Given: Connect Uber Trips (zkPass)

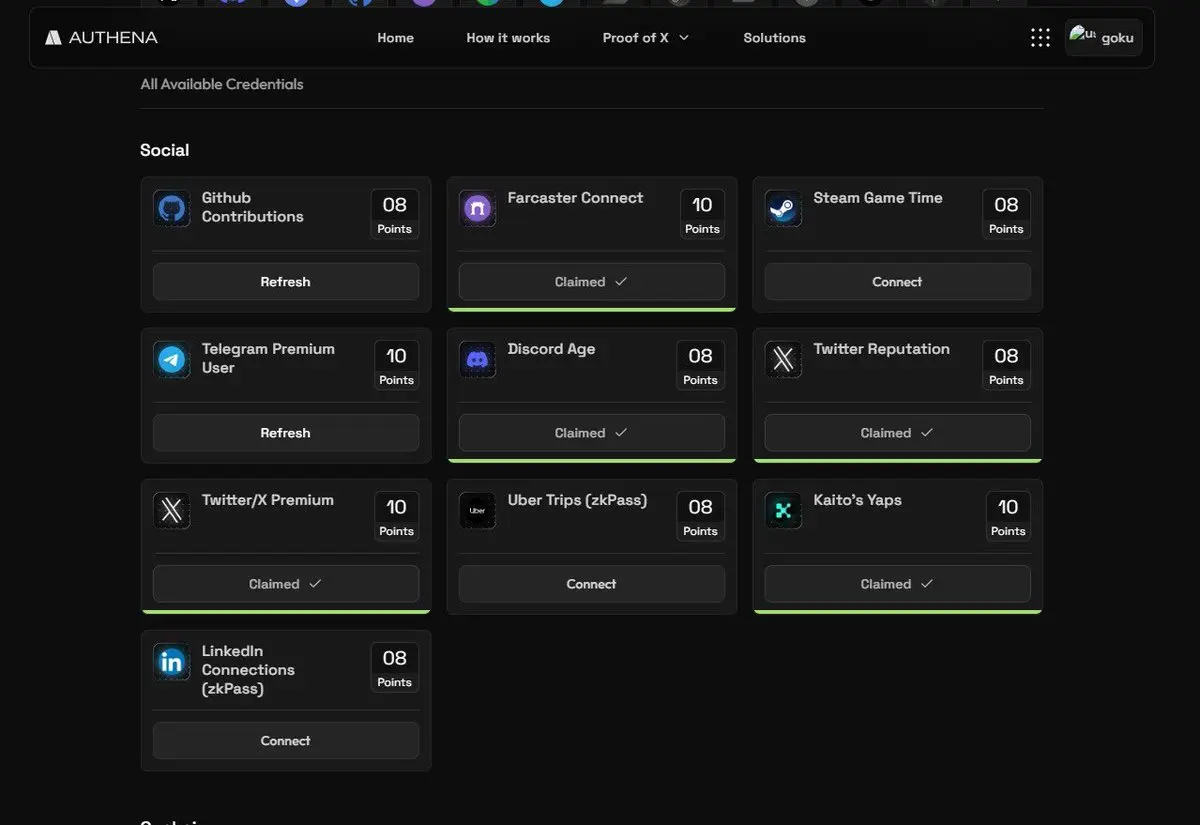Looking at the screenshot, I should 592,584.
